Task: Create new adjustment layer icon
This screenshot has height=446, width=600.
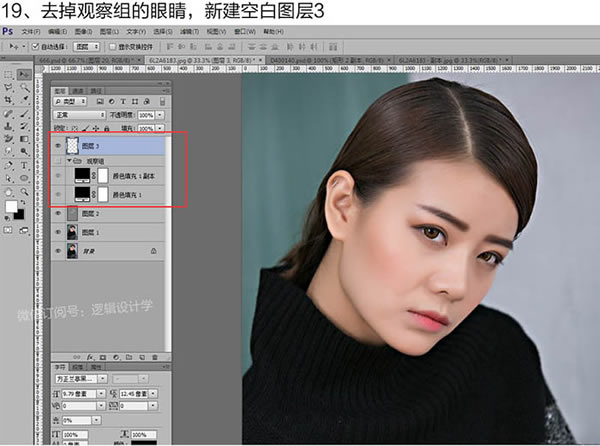Action: pyautogui.click(x=116, y=357)
